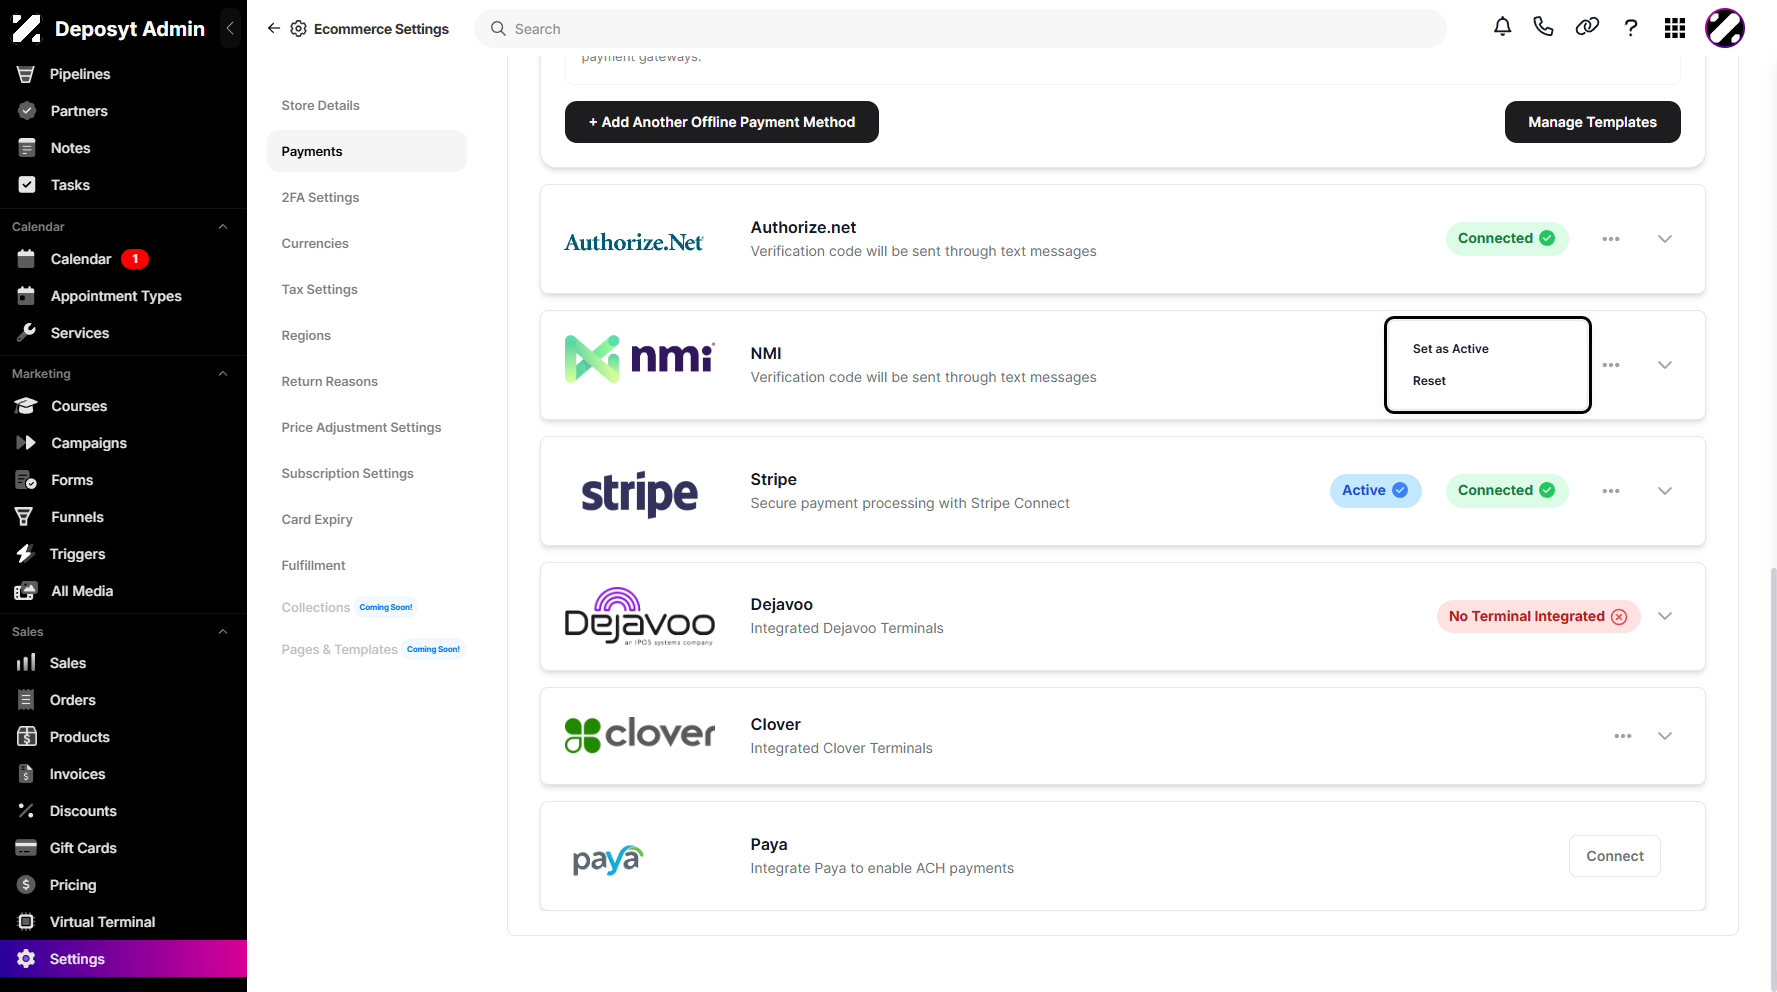Image resolution: width=1777 pixels, height=992 pixels.
Task: Click the phone call icon
Action: [1543, 27]
